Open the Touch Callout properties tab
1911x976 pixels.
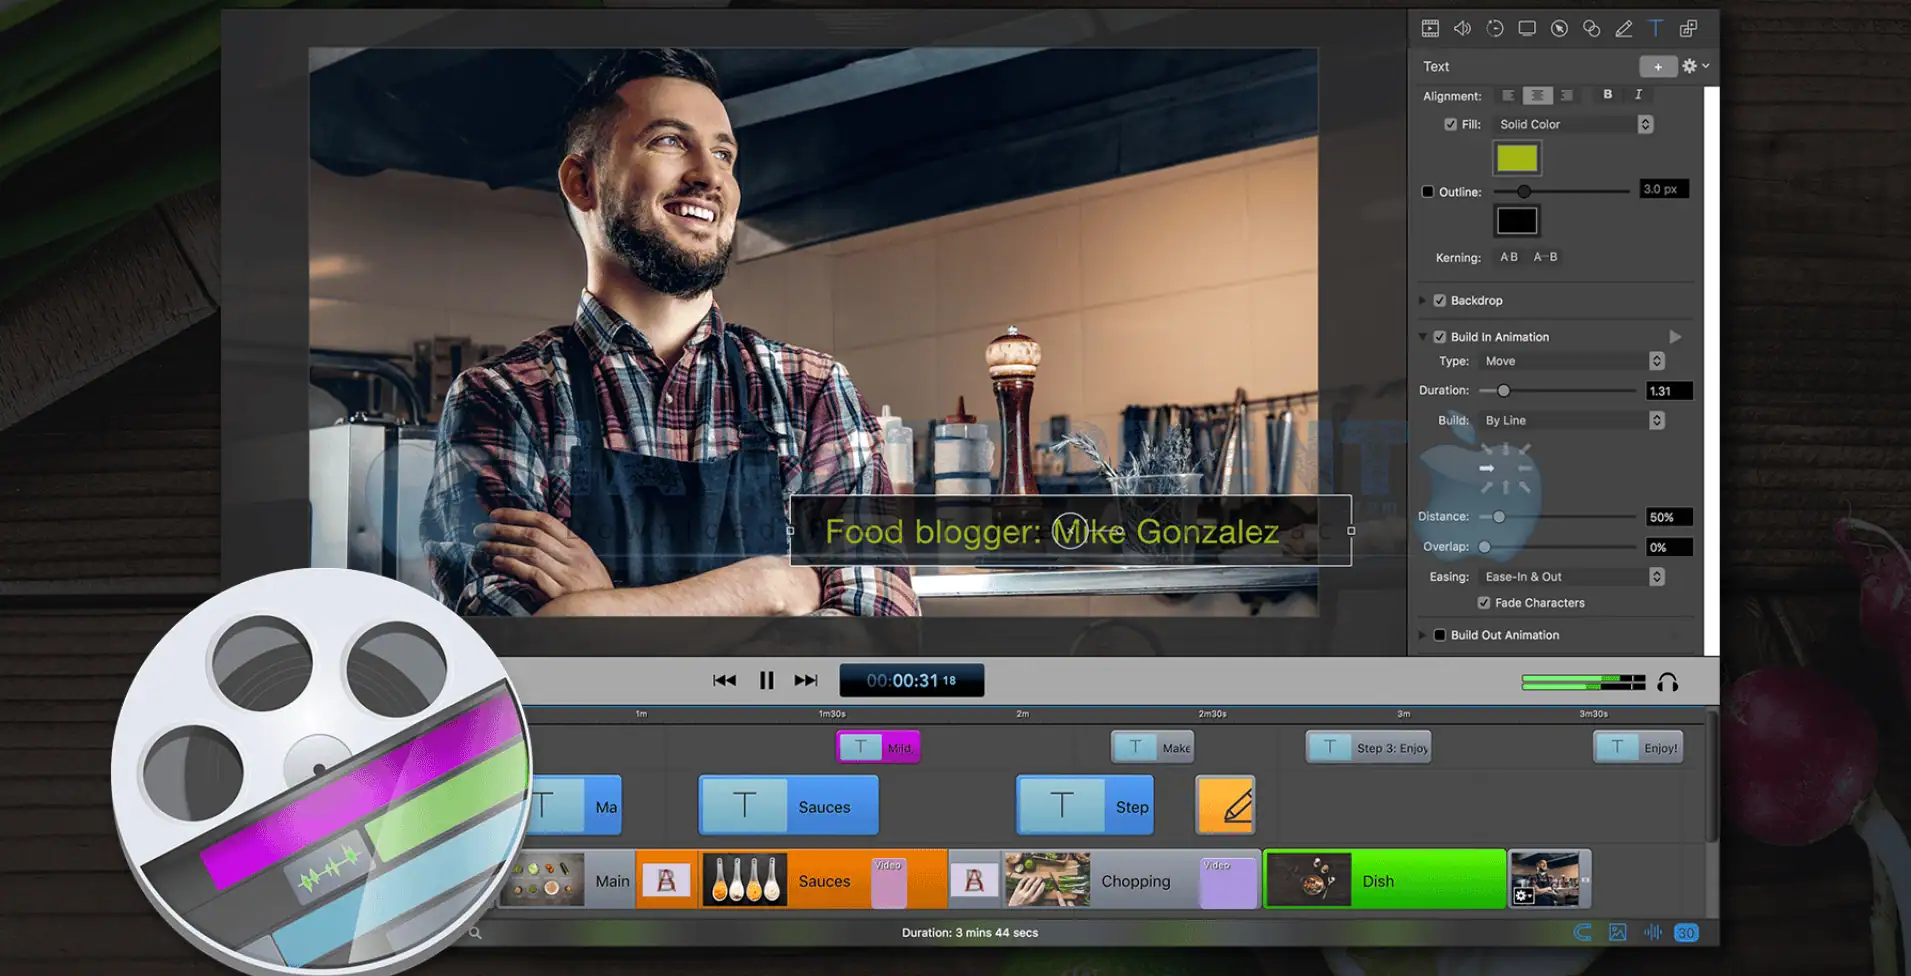(1591, 29)
